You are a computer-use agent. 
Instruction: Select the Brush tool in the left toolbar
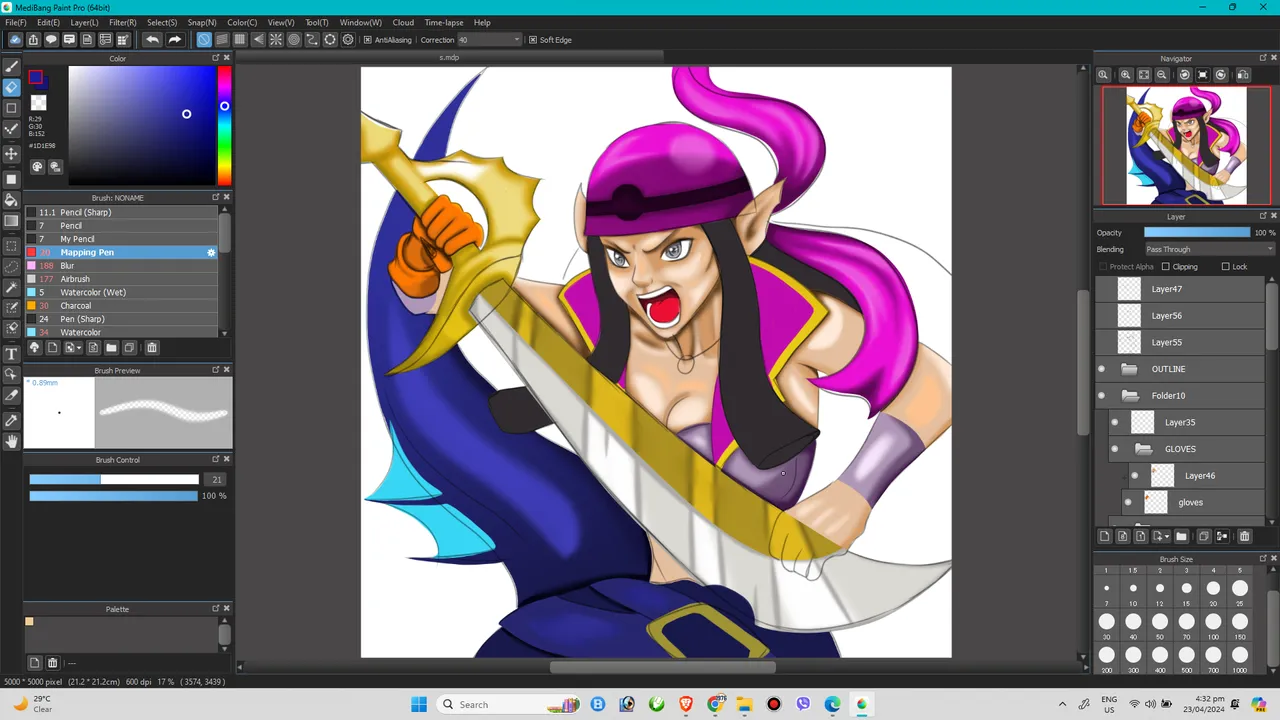12,66
